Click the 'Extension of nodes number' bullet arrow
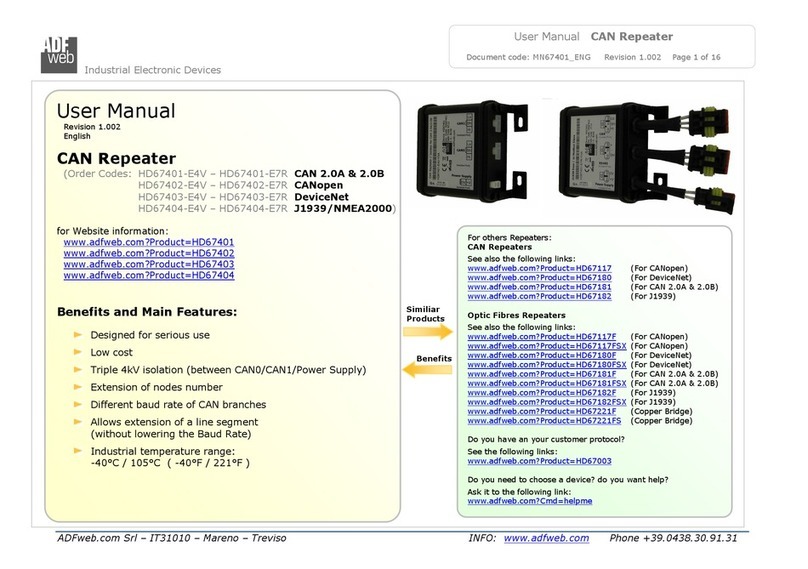This screenshot has width=808, height=569. click(78, 387)
